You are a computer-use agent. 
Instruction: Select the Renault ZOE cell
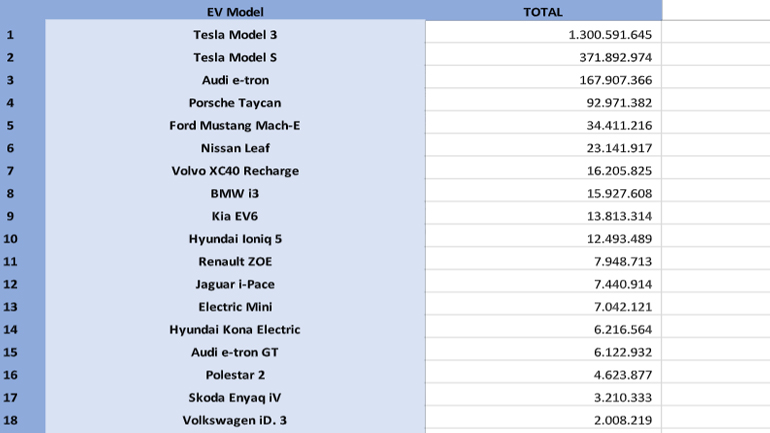(235, 262)
